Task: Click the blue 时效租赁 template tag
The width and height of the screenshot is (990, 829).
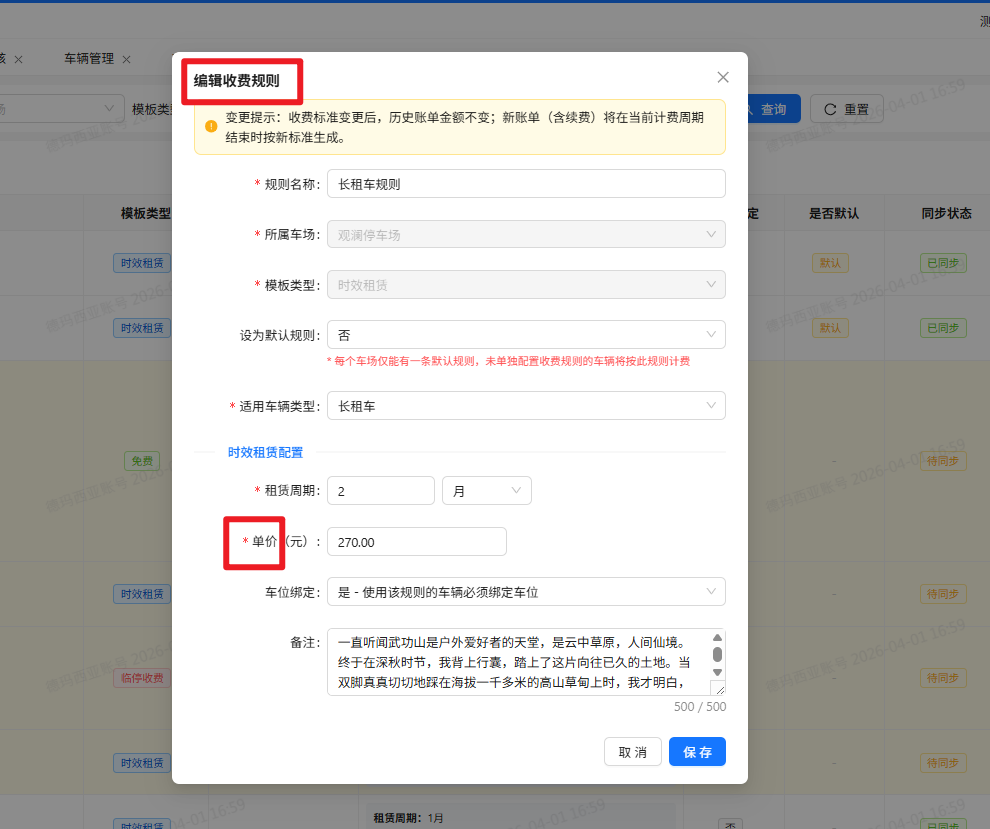Action: point(141,263)
